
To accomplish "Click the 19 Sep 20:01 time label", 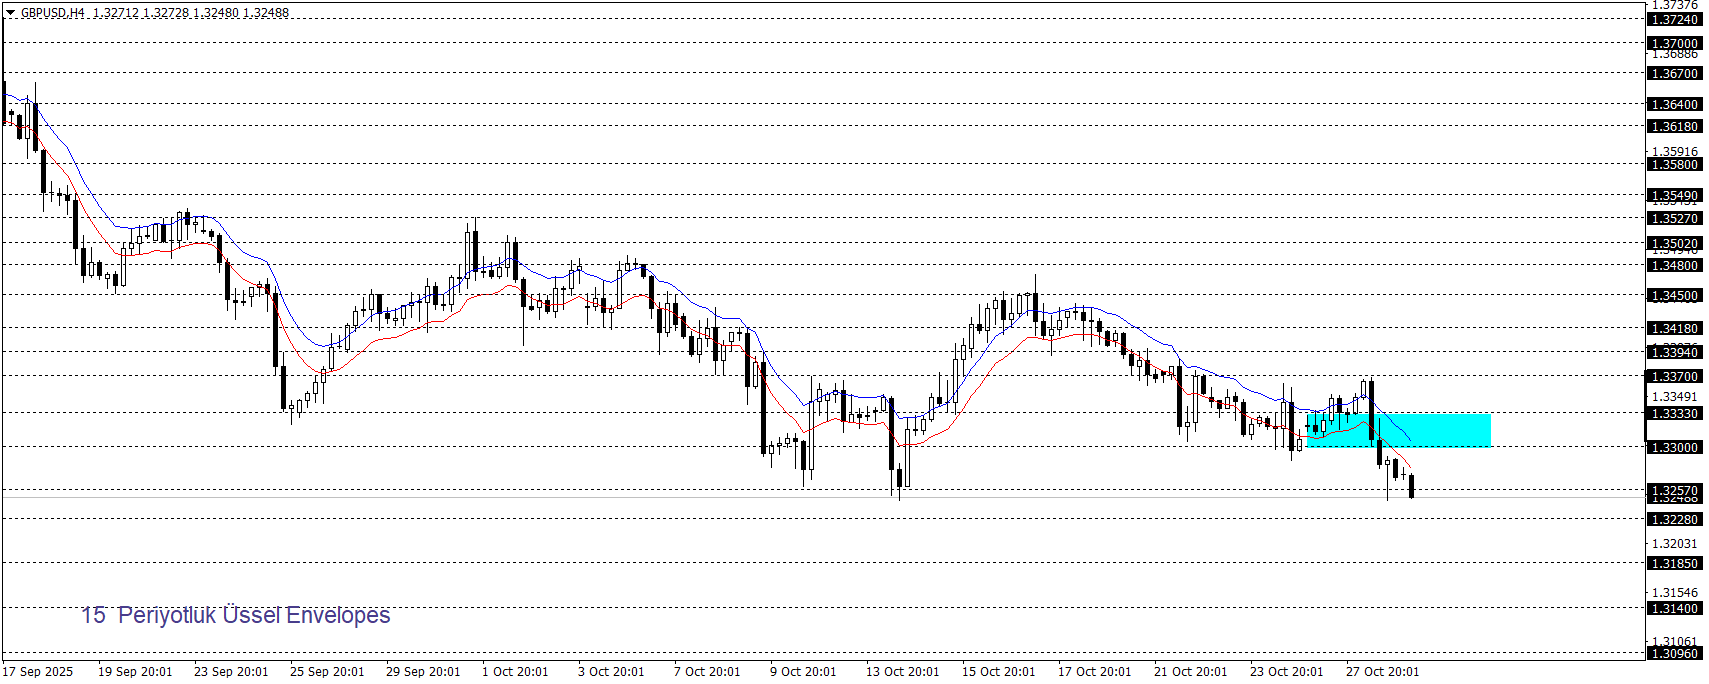I will click(x=135, y=672).
